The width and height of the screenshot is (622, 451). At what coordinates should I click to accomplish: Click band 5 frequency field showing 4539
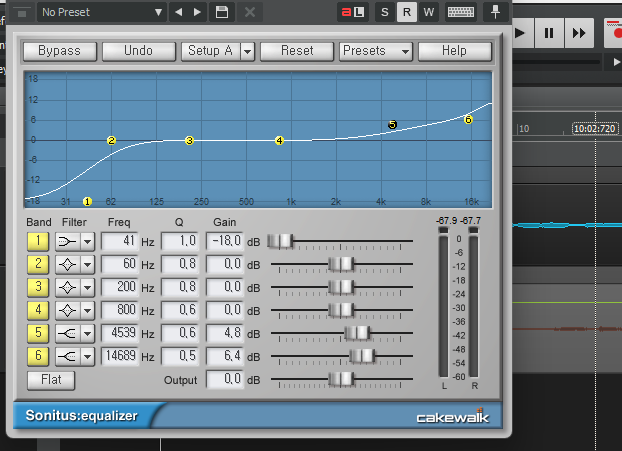coord(119,333)
